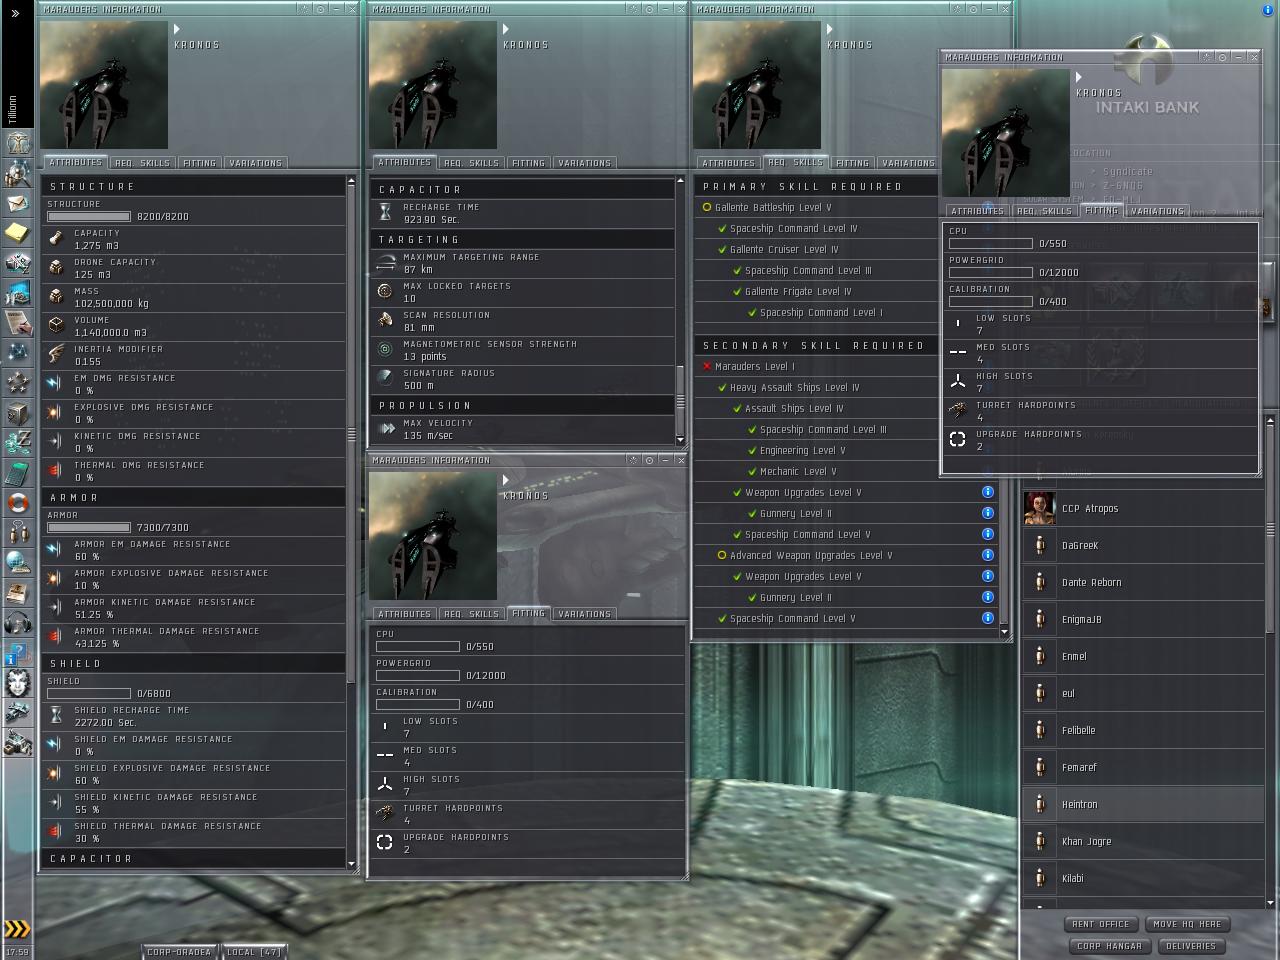Open Variations tab in lower-middle Fitting window
The image size is (1280, 960).
[x=584, y=614]
